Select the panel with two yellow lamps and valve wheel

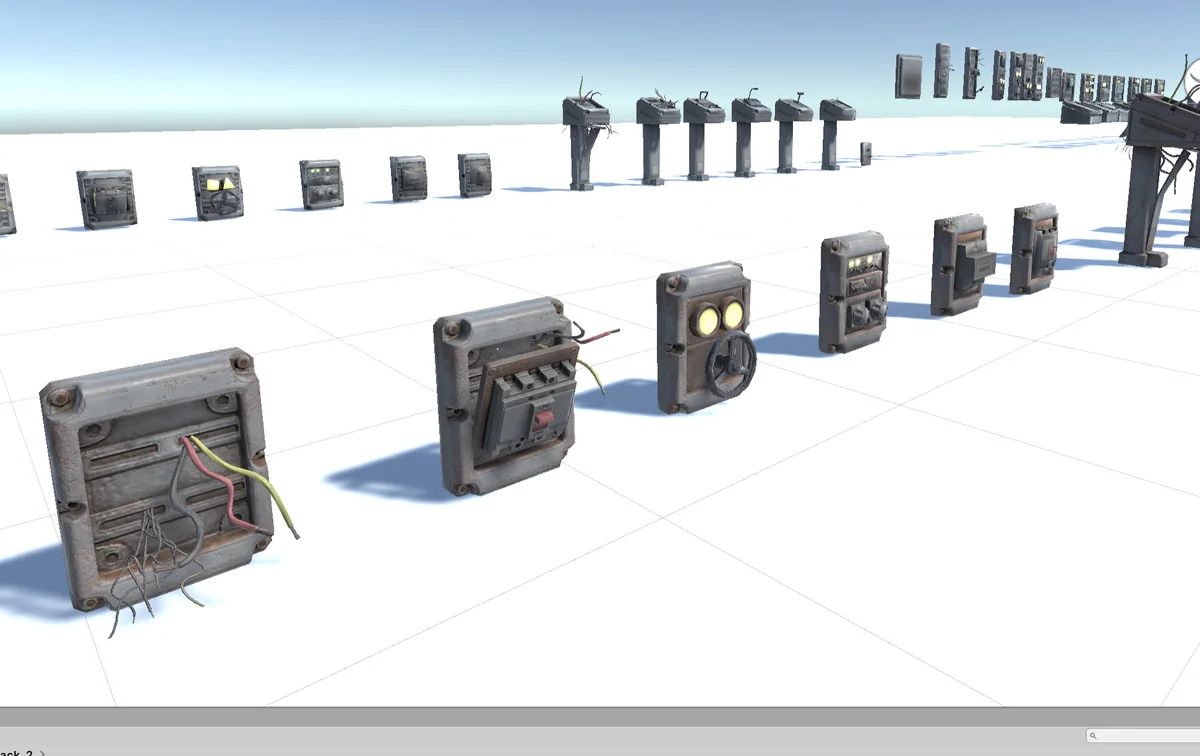coord(704,337)
